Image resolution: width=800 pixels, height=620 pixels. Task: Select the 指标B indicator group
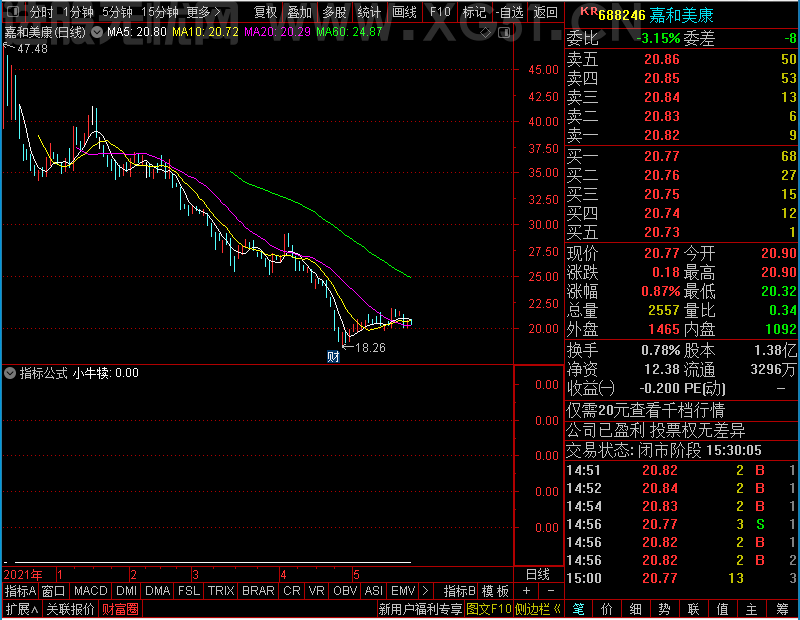click(460, 591)
